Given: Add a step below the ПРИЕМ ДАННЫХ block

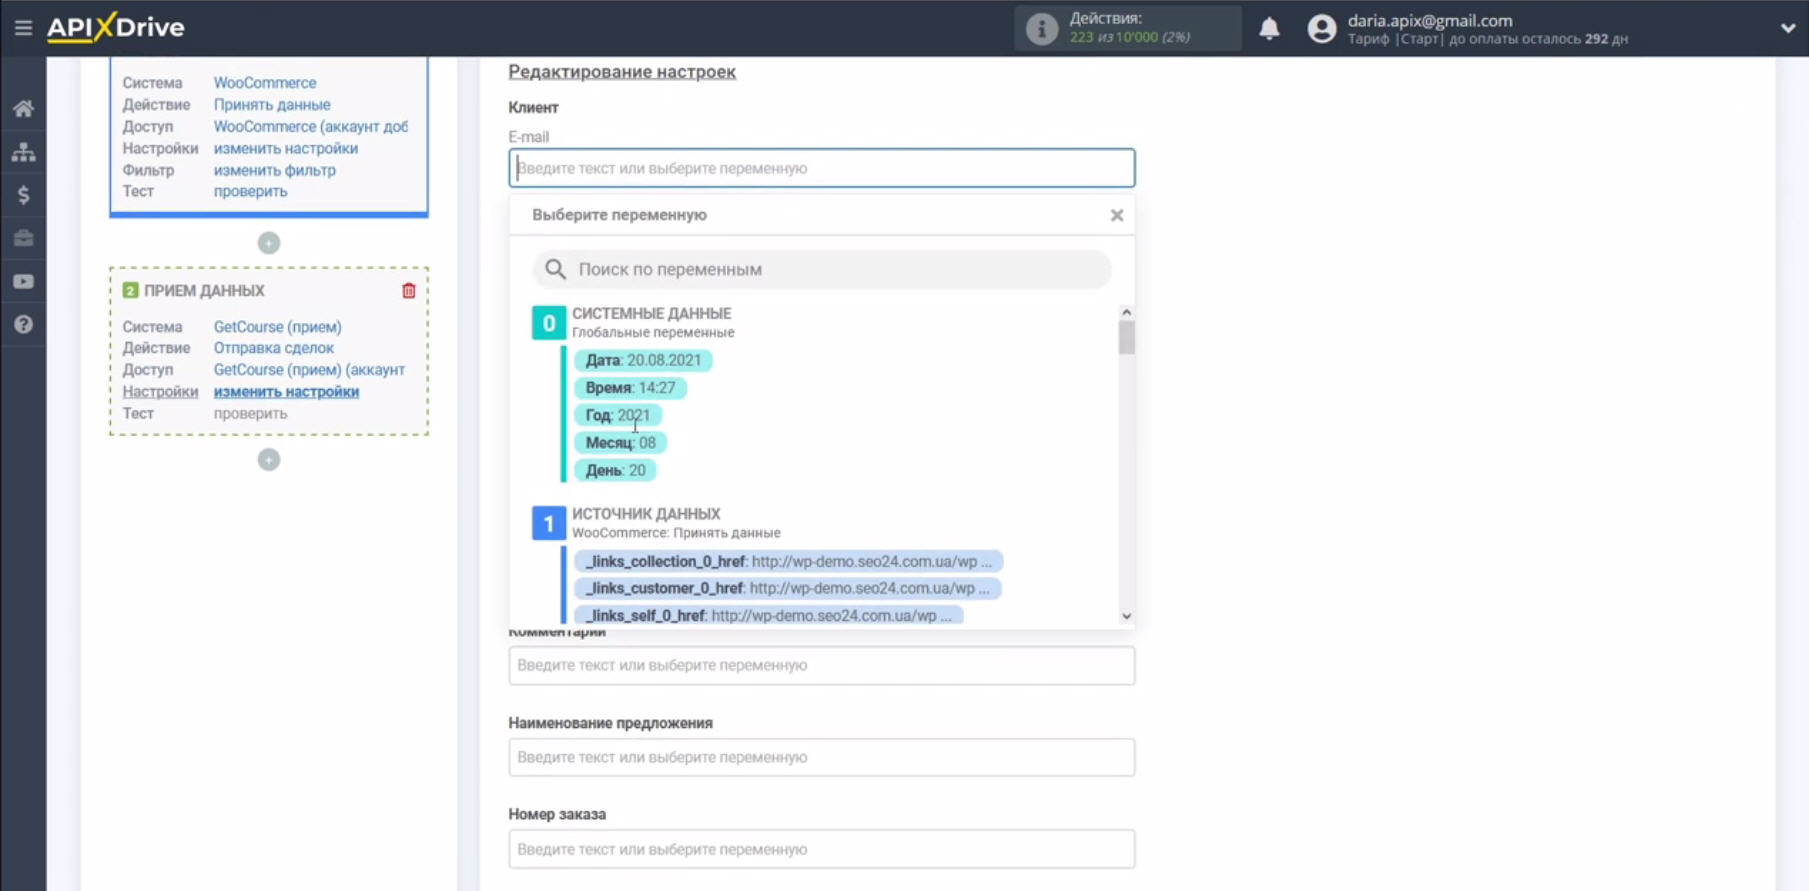Looking at the screenshot, I should [268, 460].
